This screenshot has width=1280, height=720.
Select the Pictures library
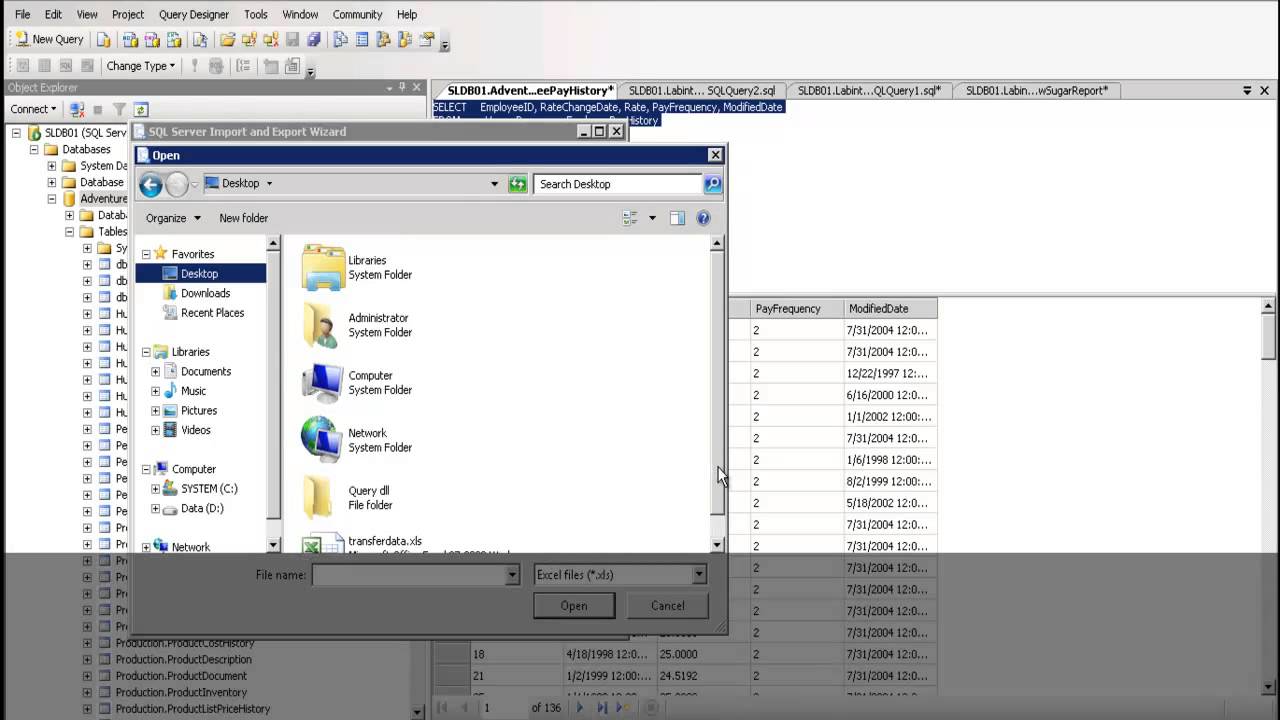click(198, 411)
